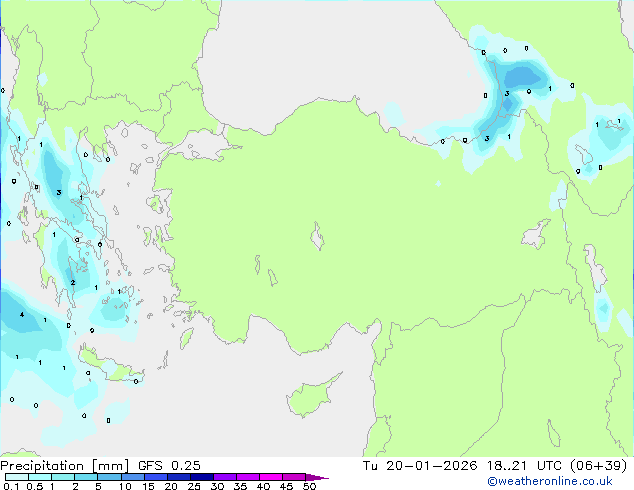Click the 20–25 mm legend color box
Image resolution: width=634 pixels, height=490 pixels.
(x=178, y=477)
